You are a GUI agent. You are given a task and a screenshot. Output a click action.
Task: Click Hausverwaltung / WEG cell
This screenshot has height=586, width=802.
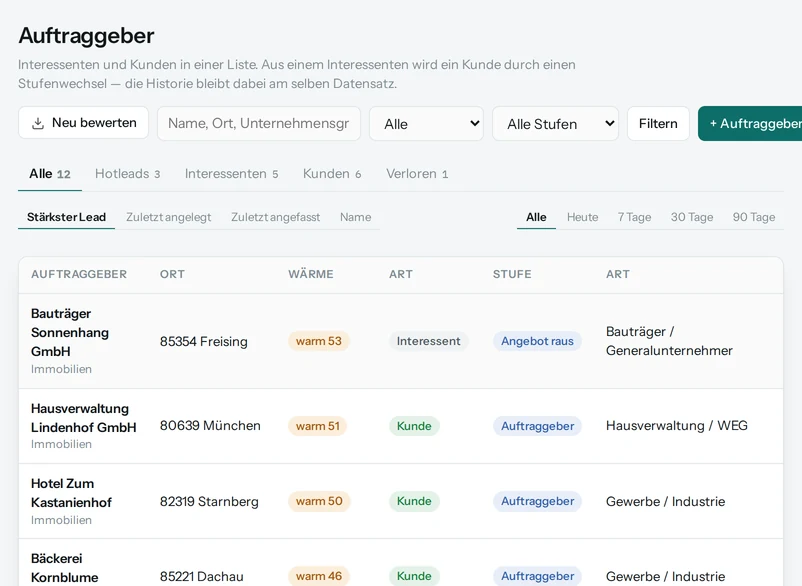[677, 425]
